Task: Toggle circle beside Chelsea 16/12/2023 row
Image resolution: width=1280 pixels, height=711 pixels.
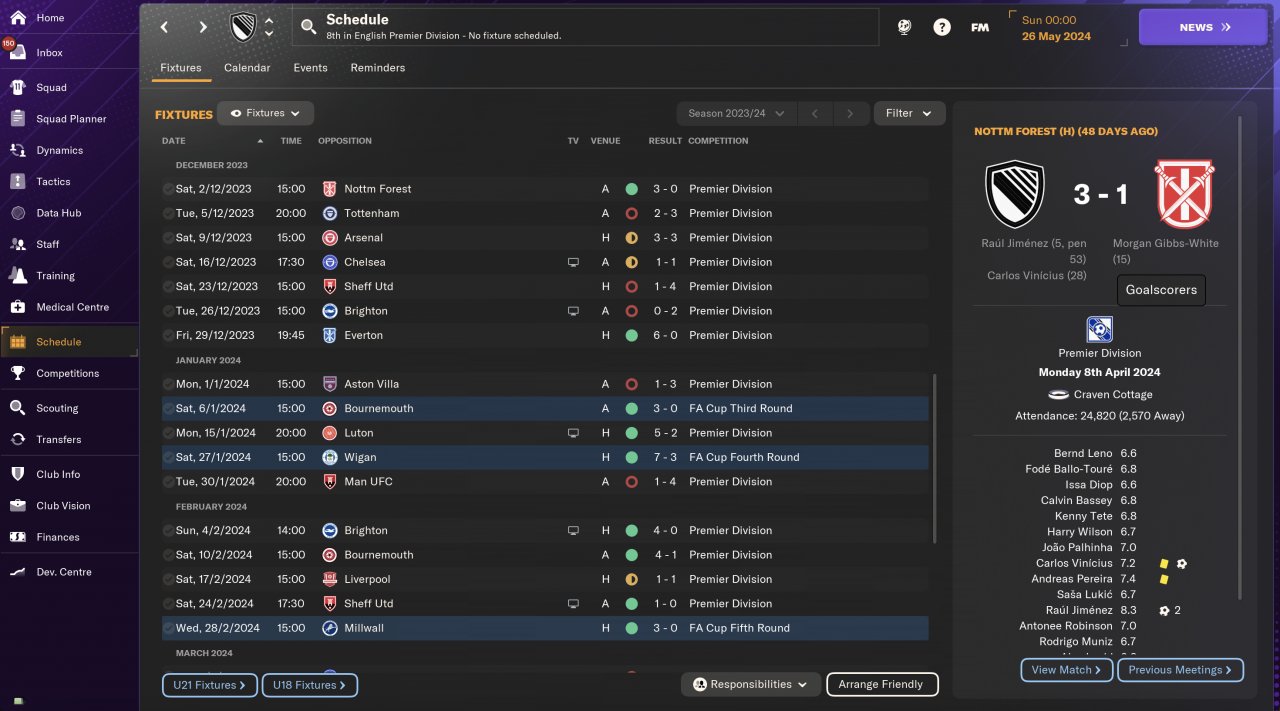Action: point(168,262)
